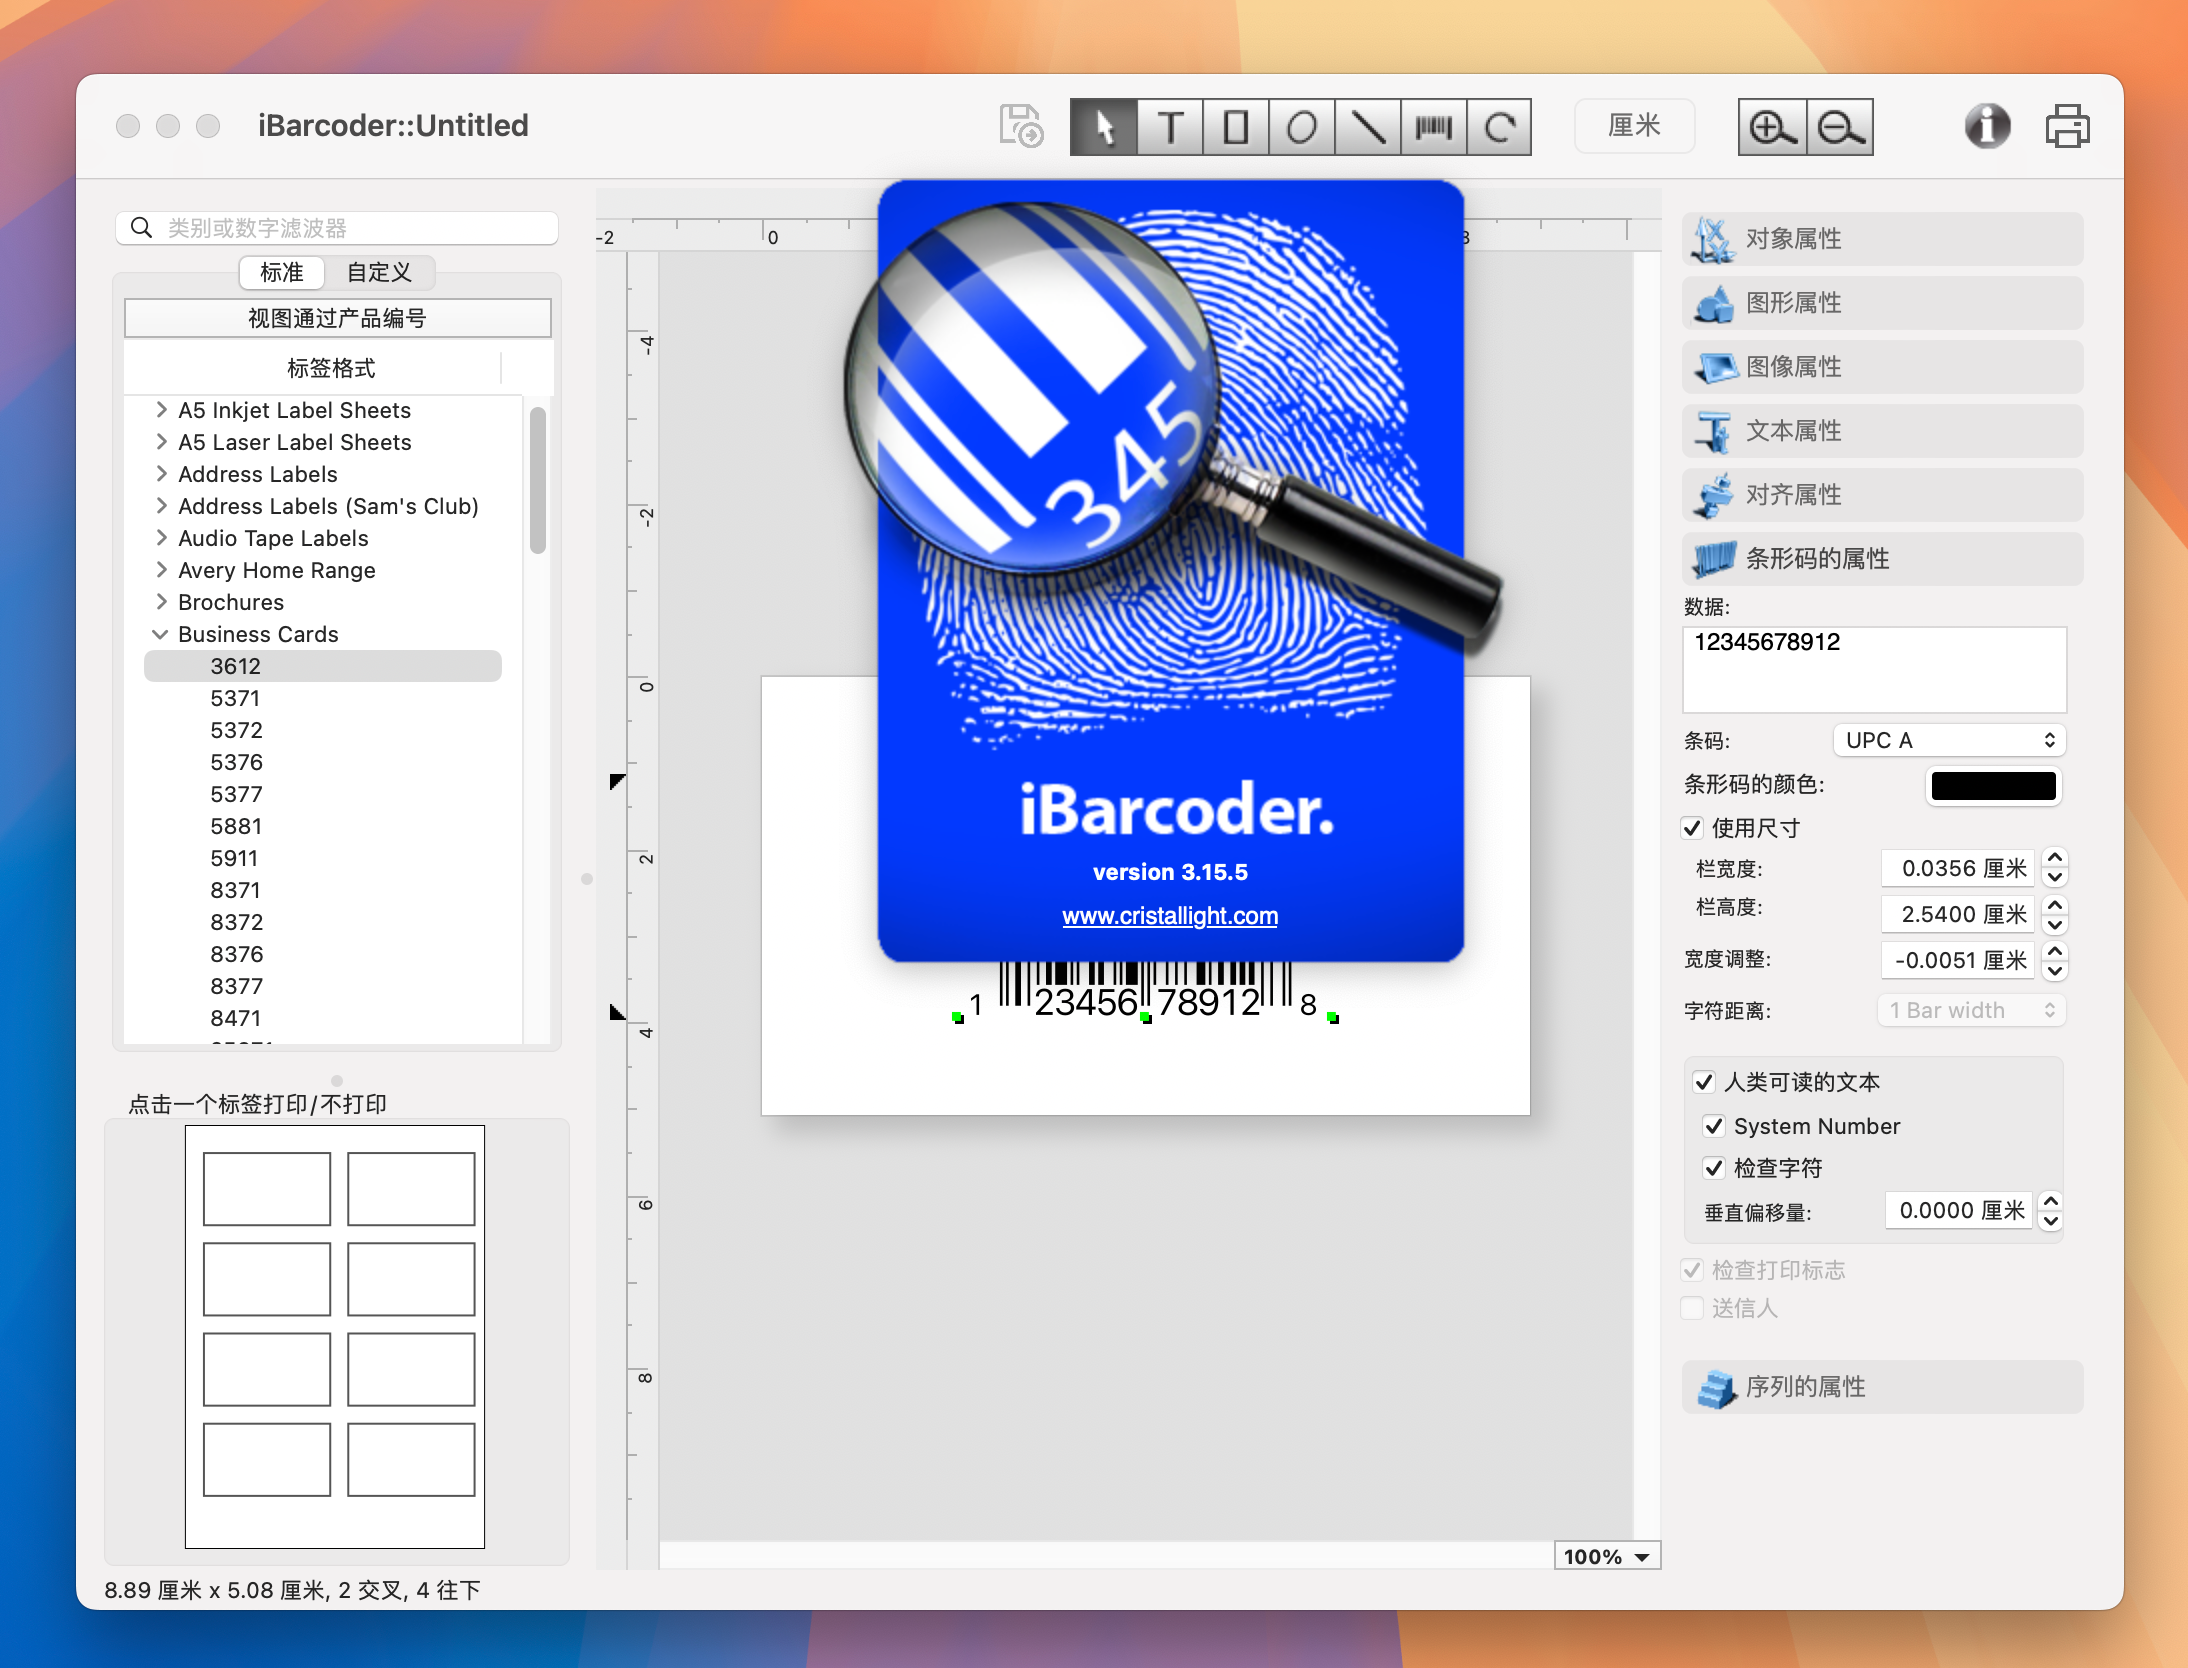Open 对象属性 object properties panel
Screen dimensions: 2188x1668
[x=1881, y=242]
